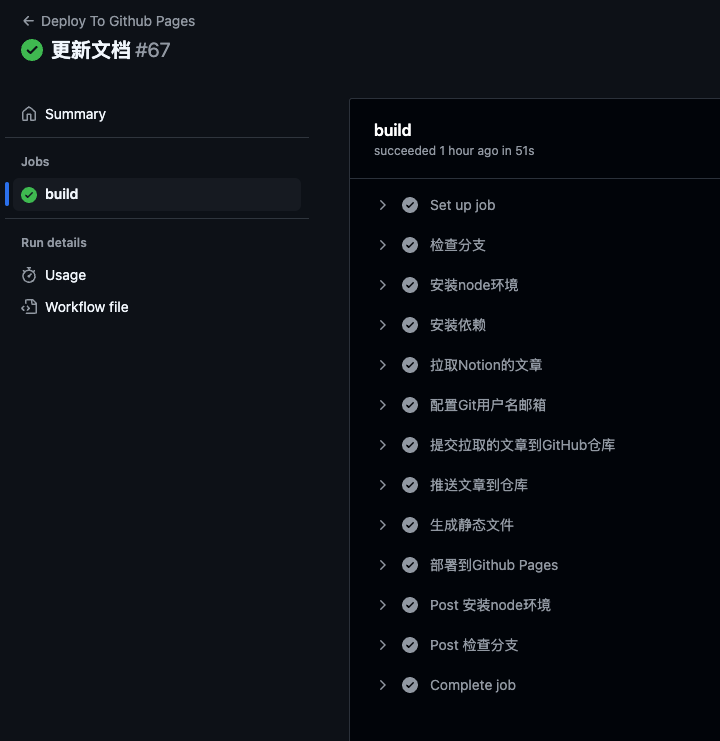
Task: Expand the Post 检查分支 step chevron
Action: [x=383, y=645]
